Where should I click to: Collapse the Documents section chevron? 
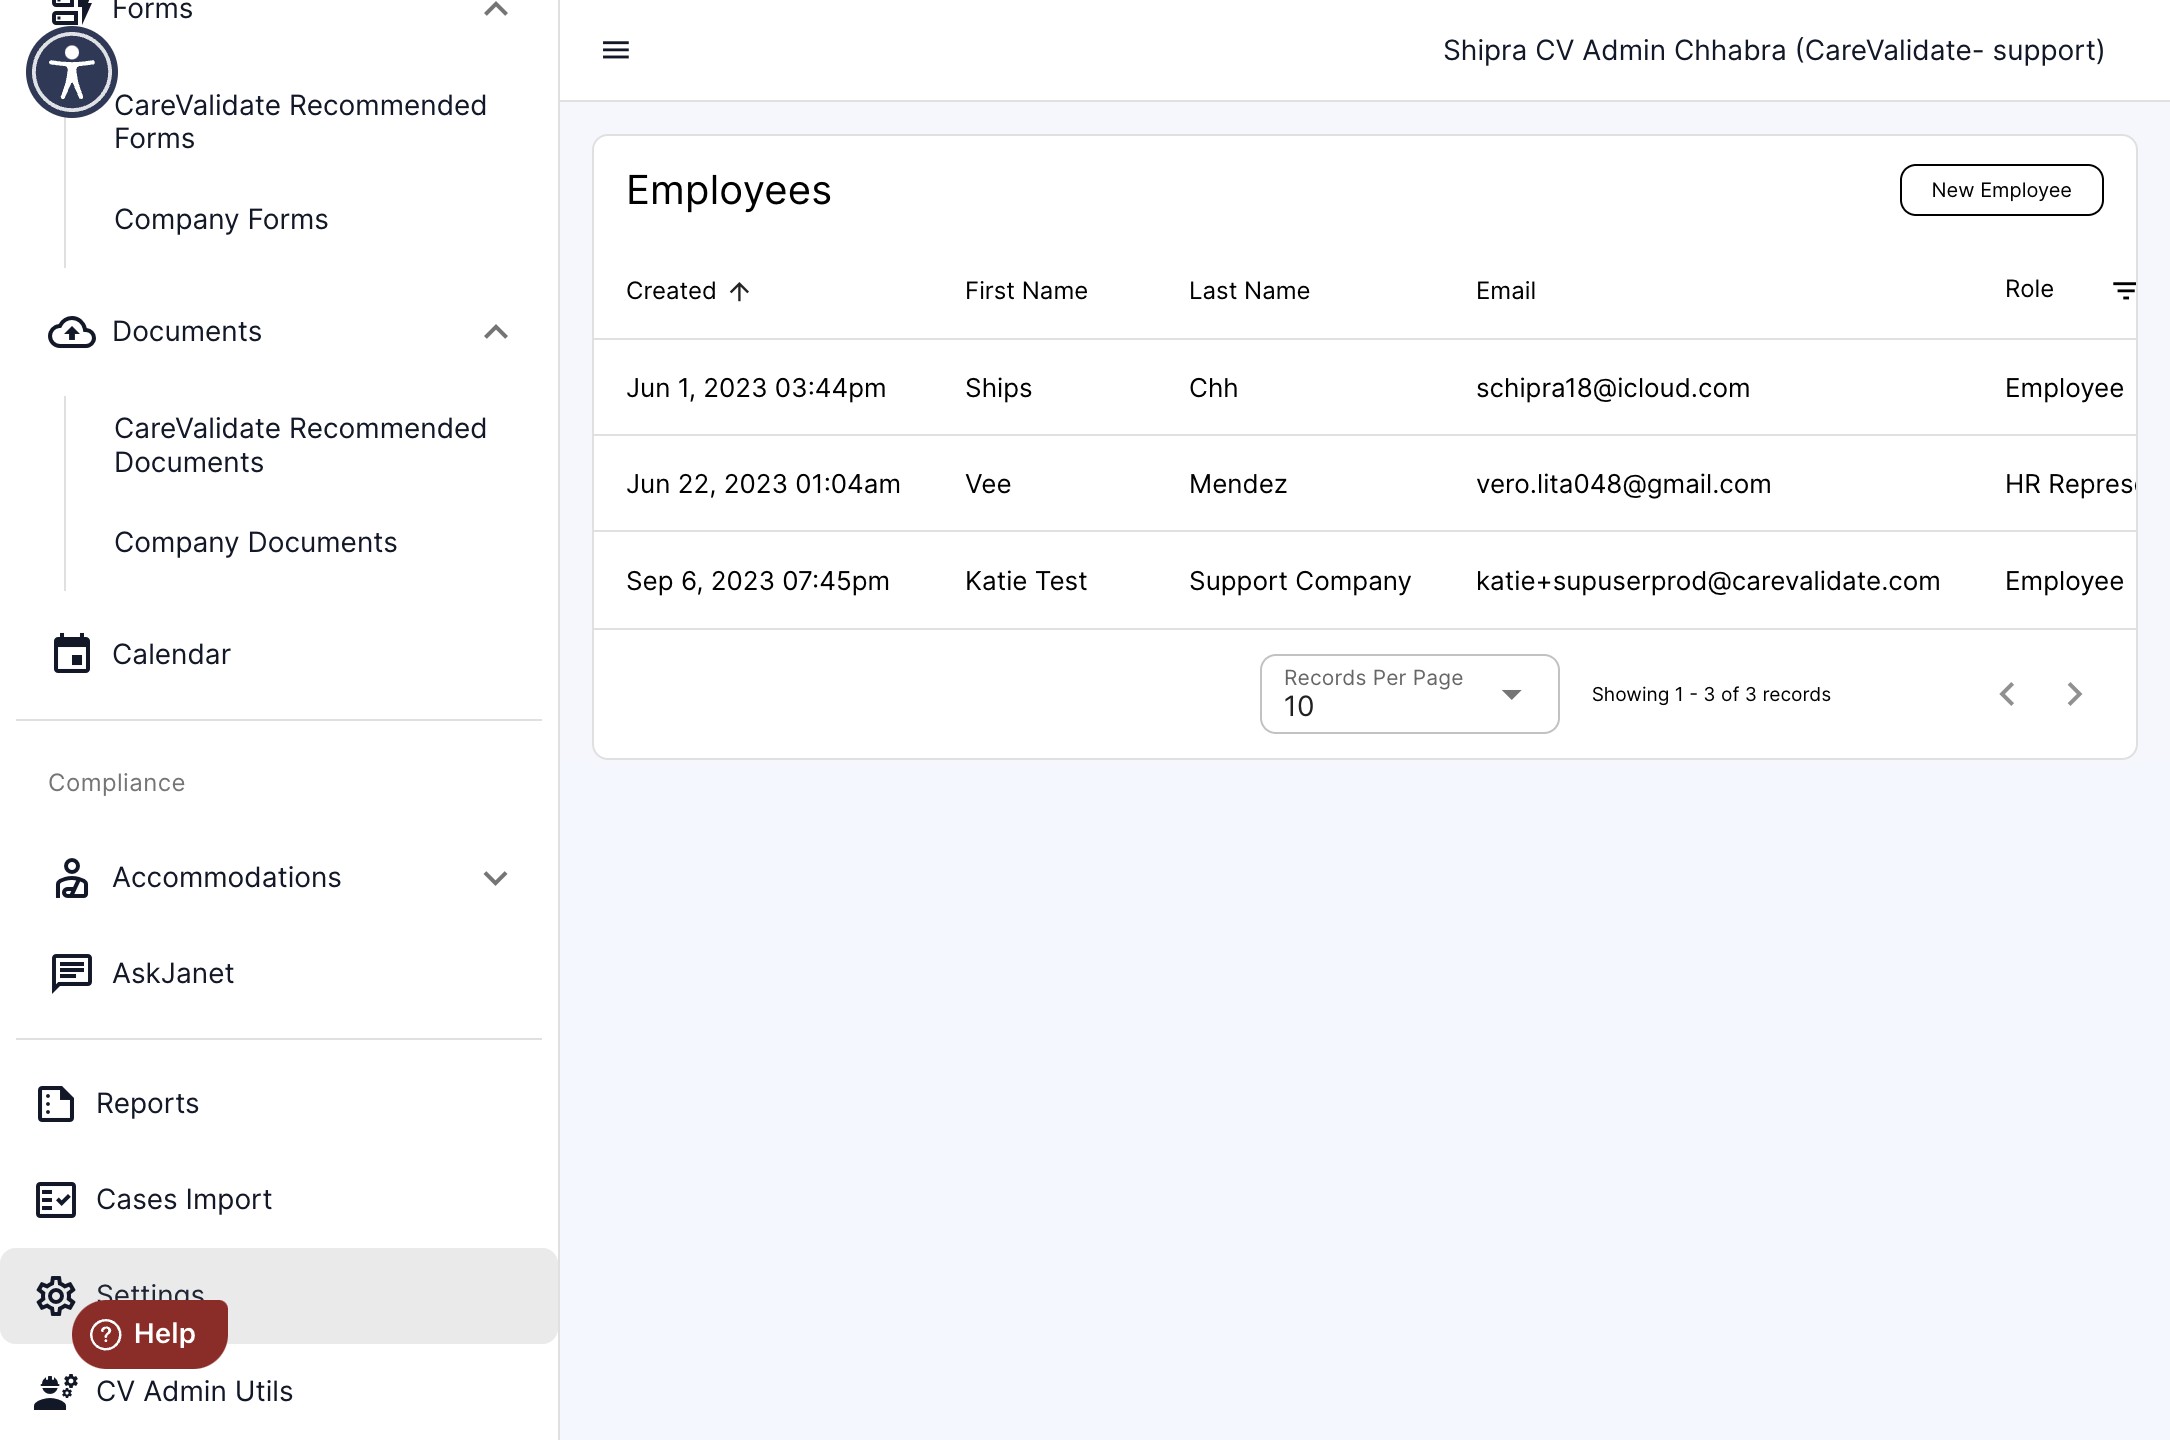496,332
